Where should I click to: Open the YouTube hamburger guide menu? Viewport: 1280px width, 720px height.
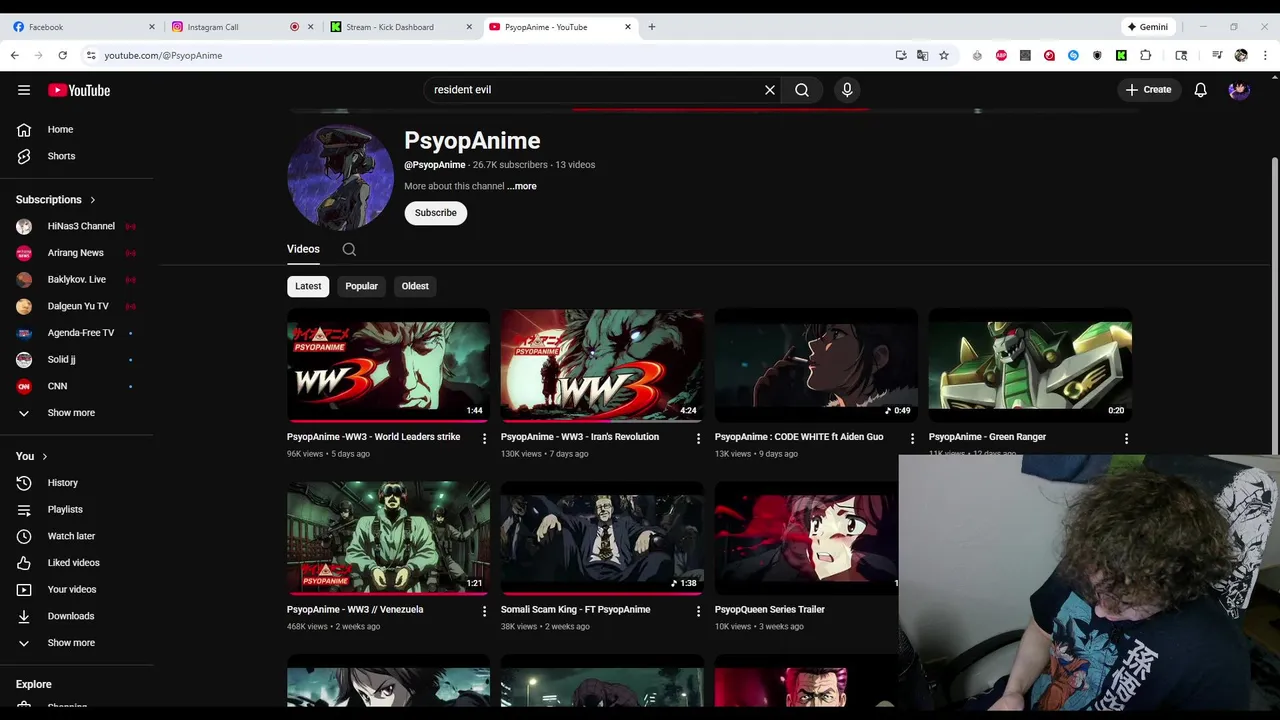(24, 90)
